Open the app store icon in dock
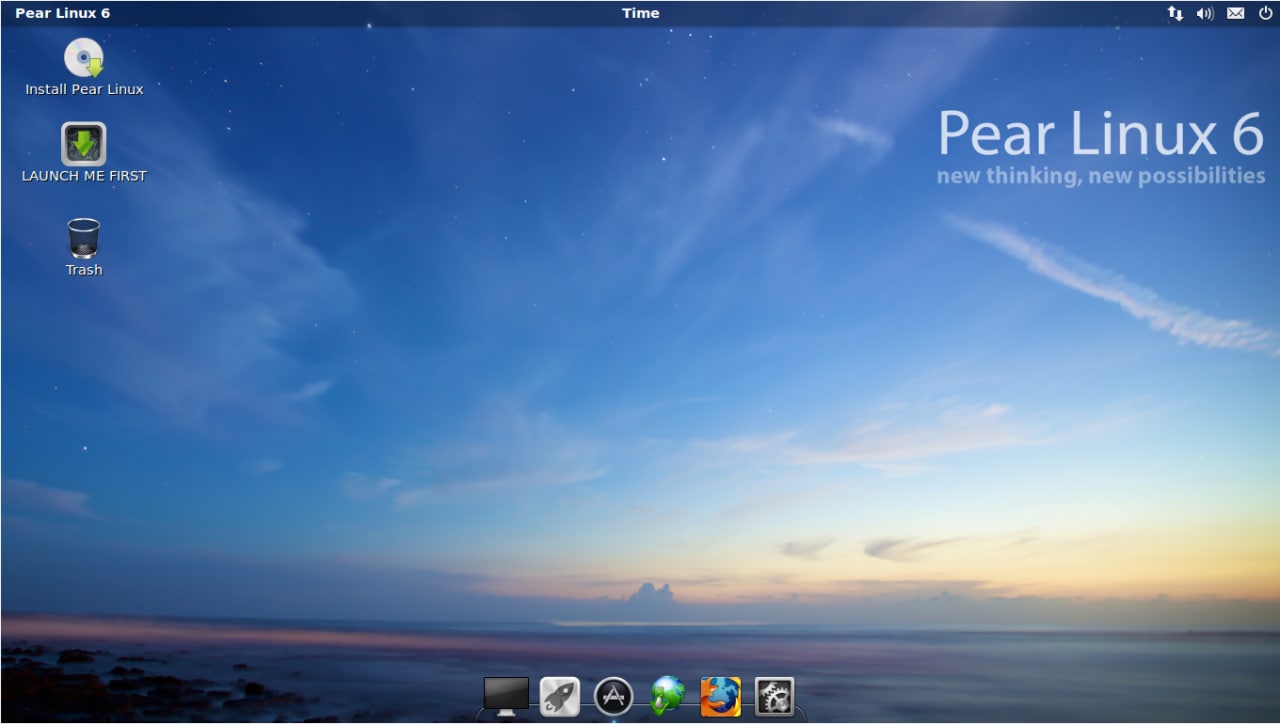 coord(614,696)
